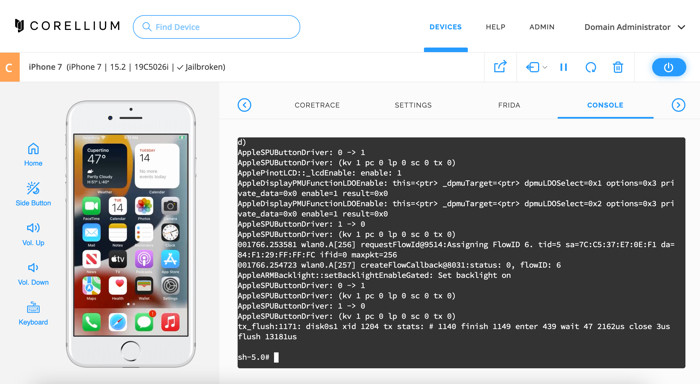Click the iPhone physical home button

(x=130, y=351)
